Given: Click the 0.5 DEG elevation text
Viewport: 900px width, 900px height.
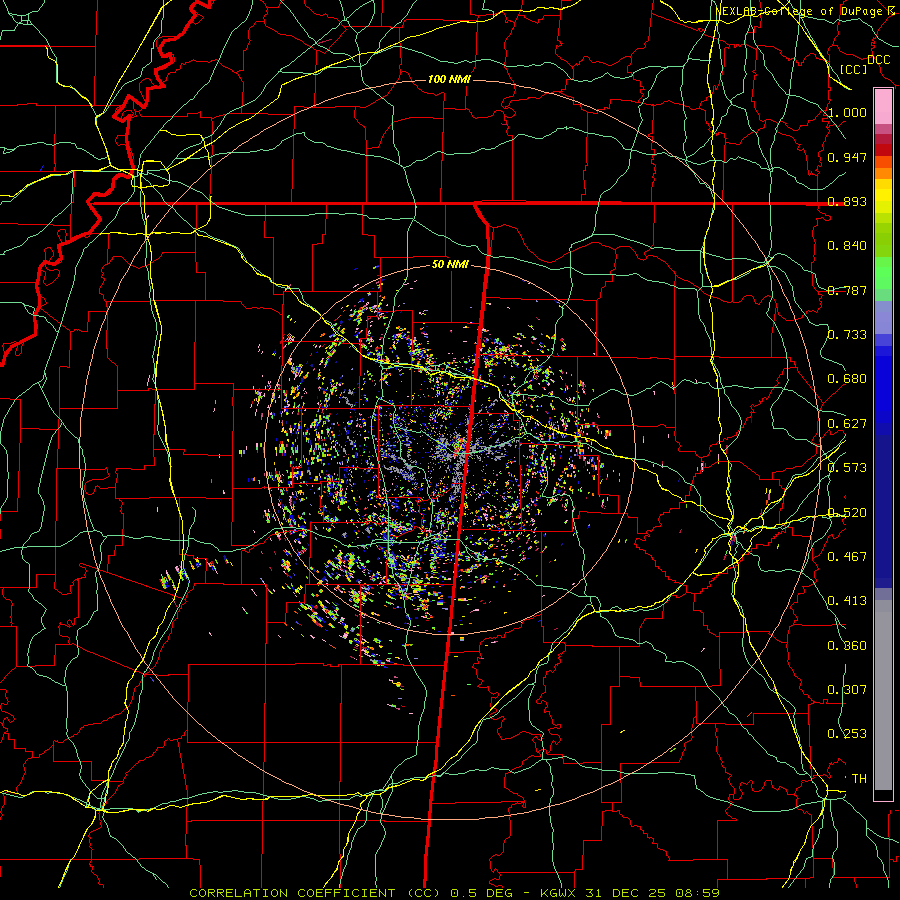Looking at the screenshot, I should click(481, 893).
